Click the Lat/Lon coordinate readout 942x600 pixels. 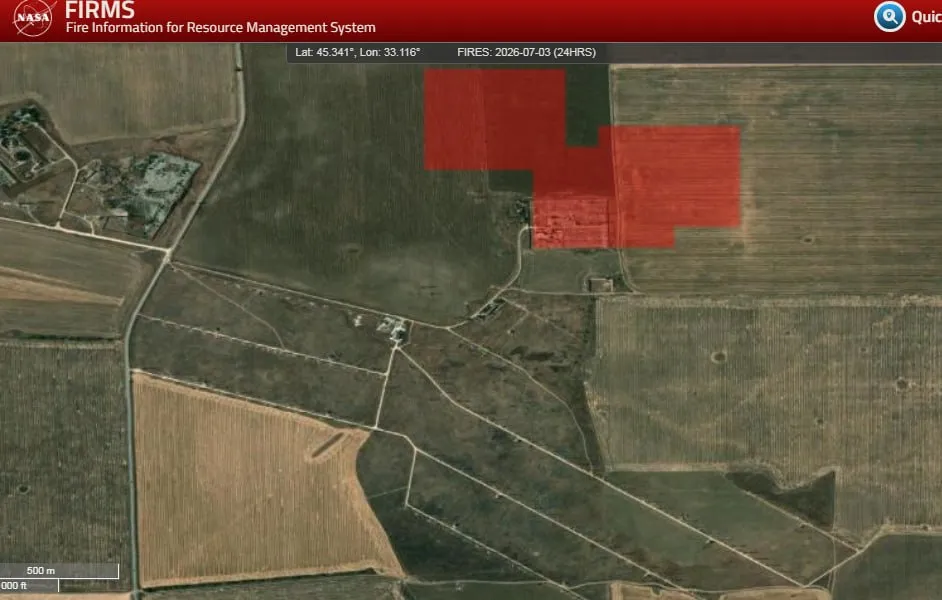point(357,52)
